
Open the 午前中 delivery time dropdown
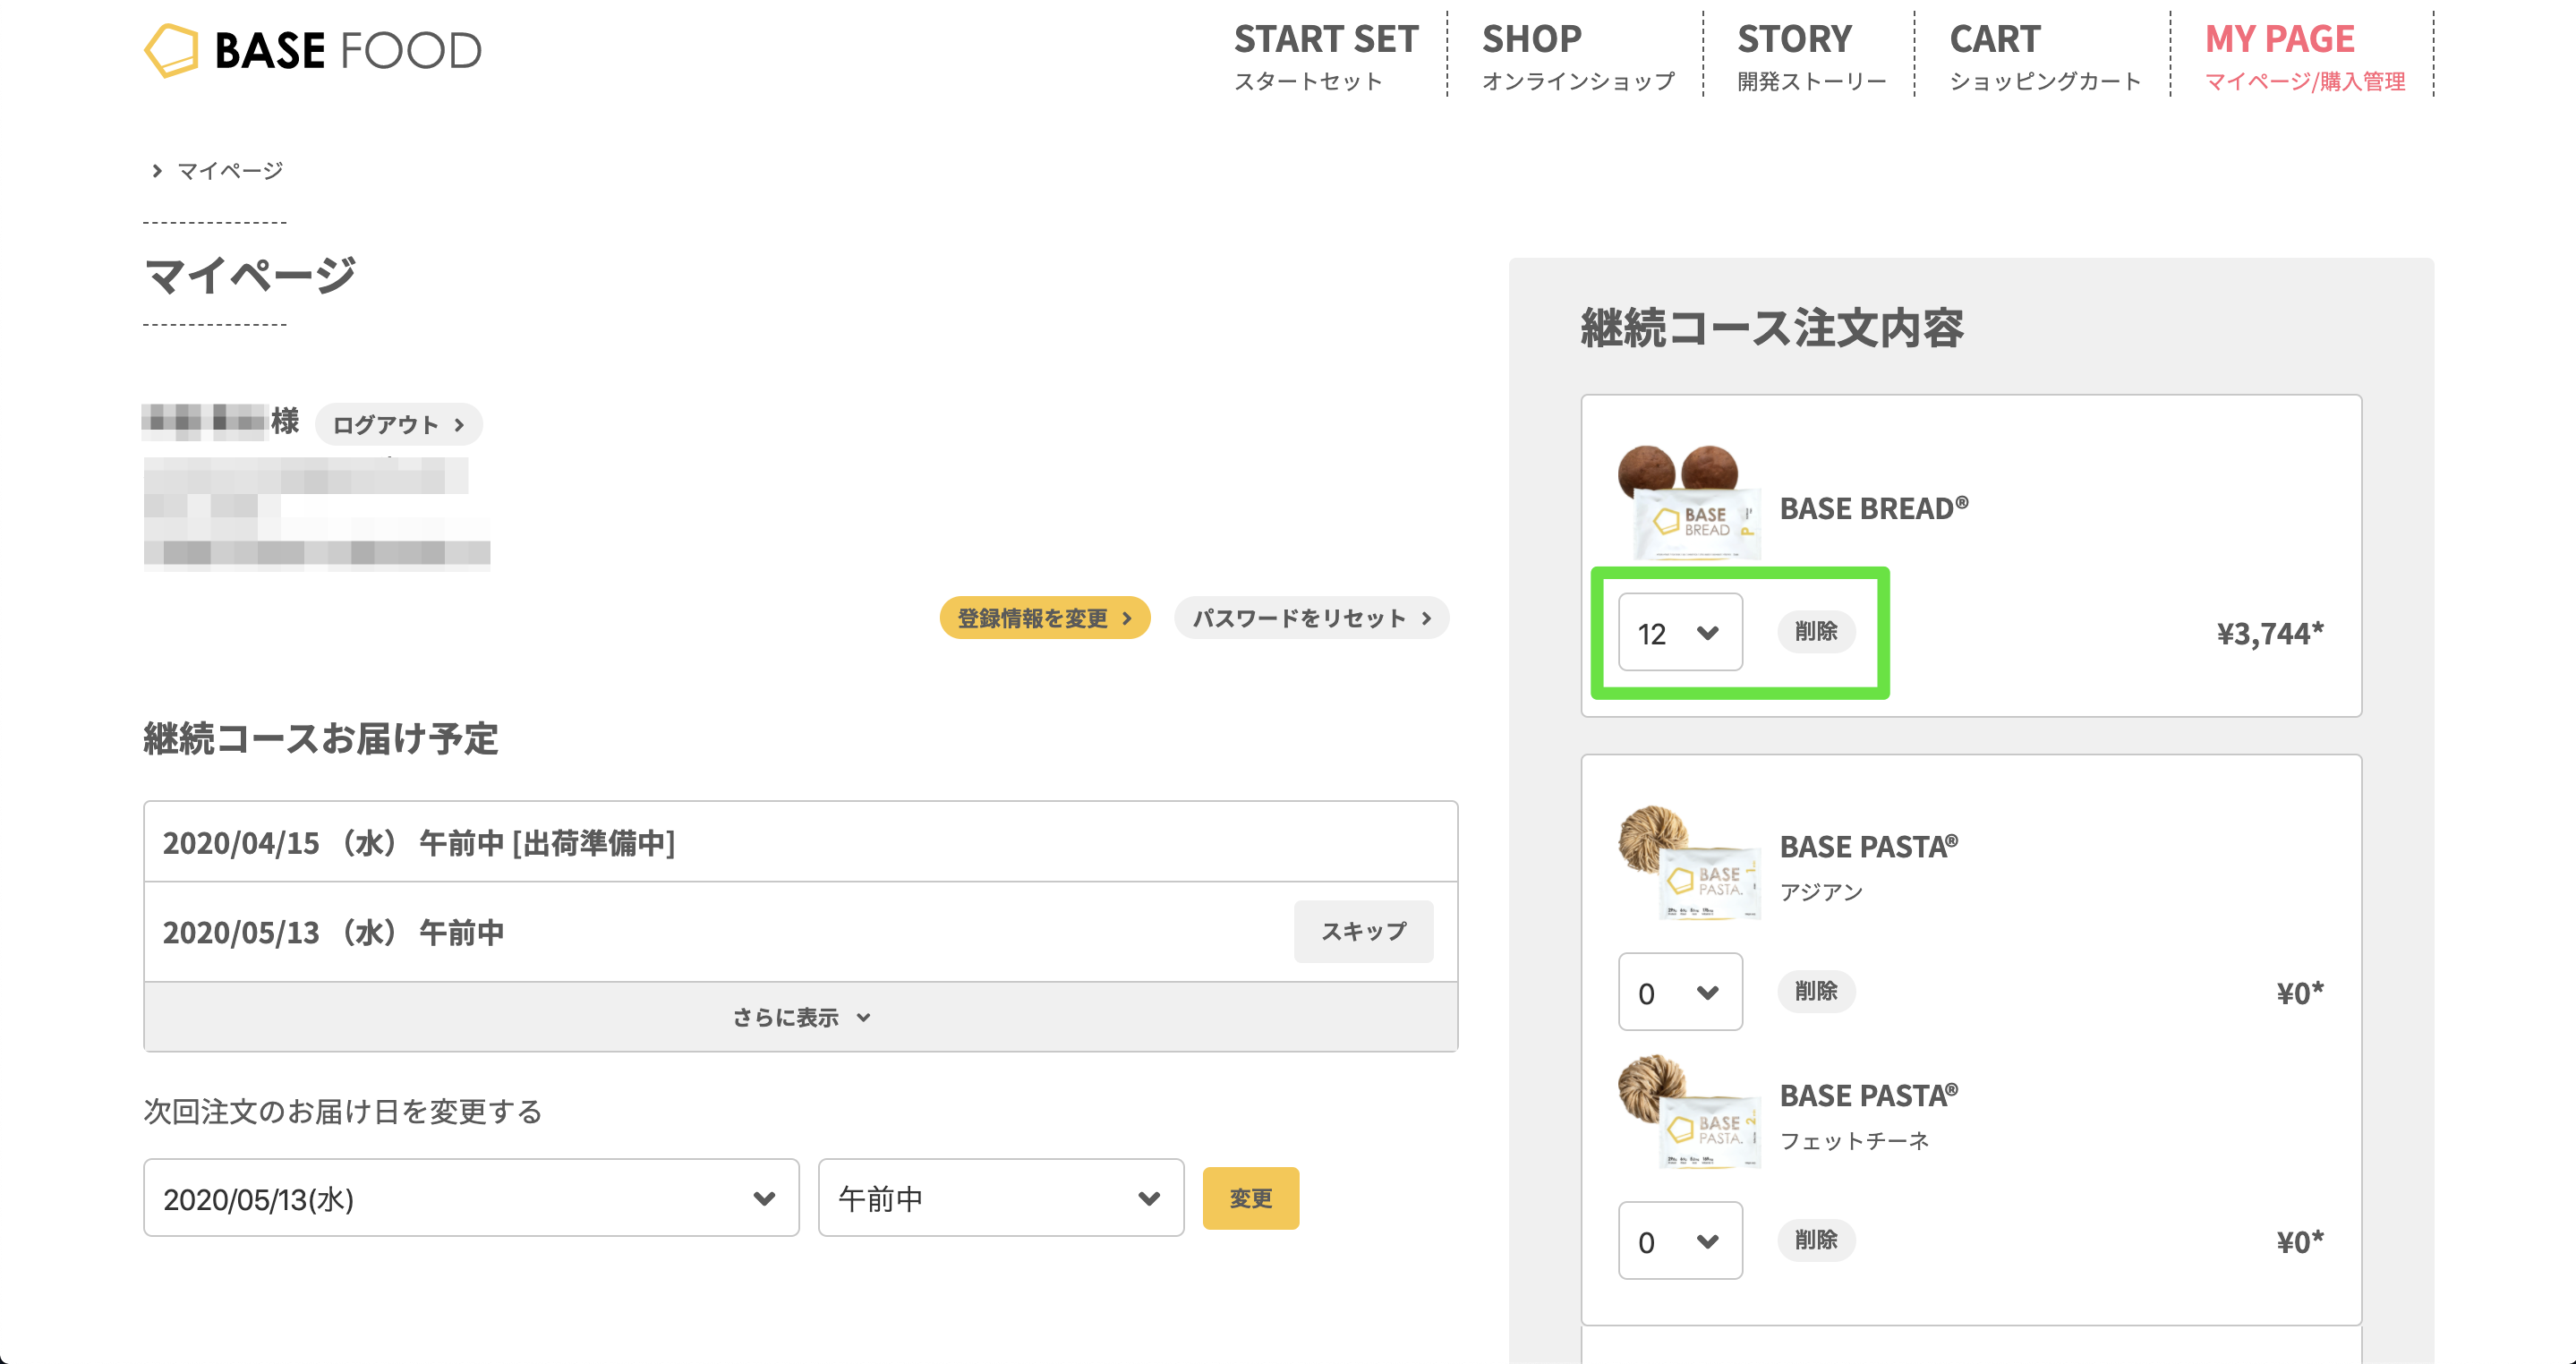point(1001,1198)
